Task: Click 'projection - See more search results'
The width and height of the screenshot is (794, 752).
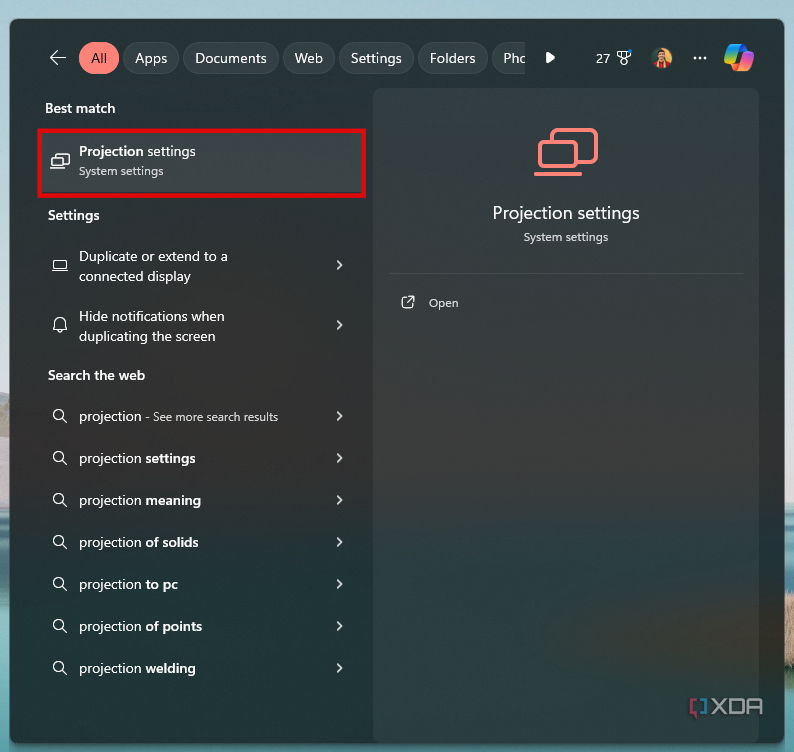Action: (178, 416)
